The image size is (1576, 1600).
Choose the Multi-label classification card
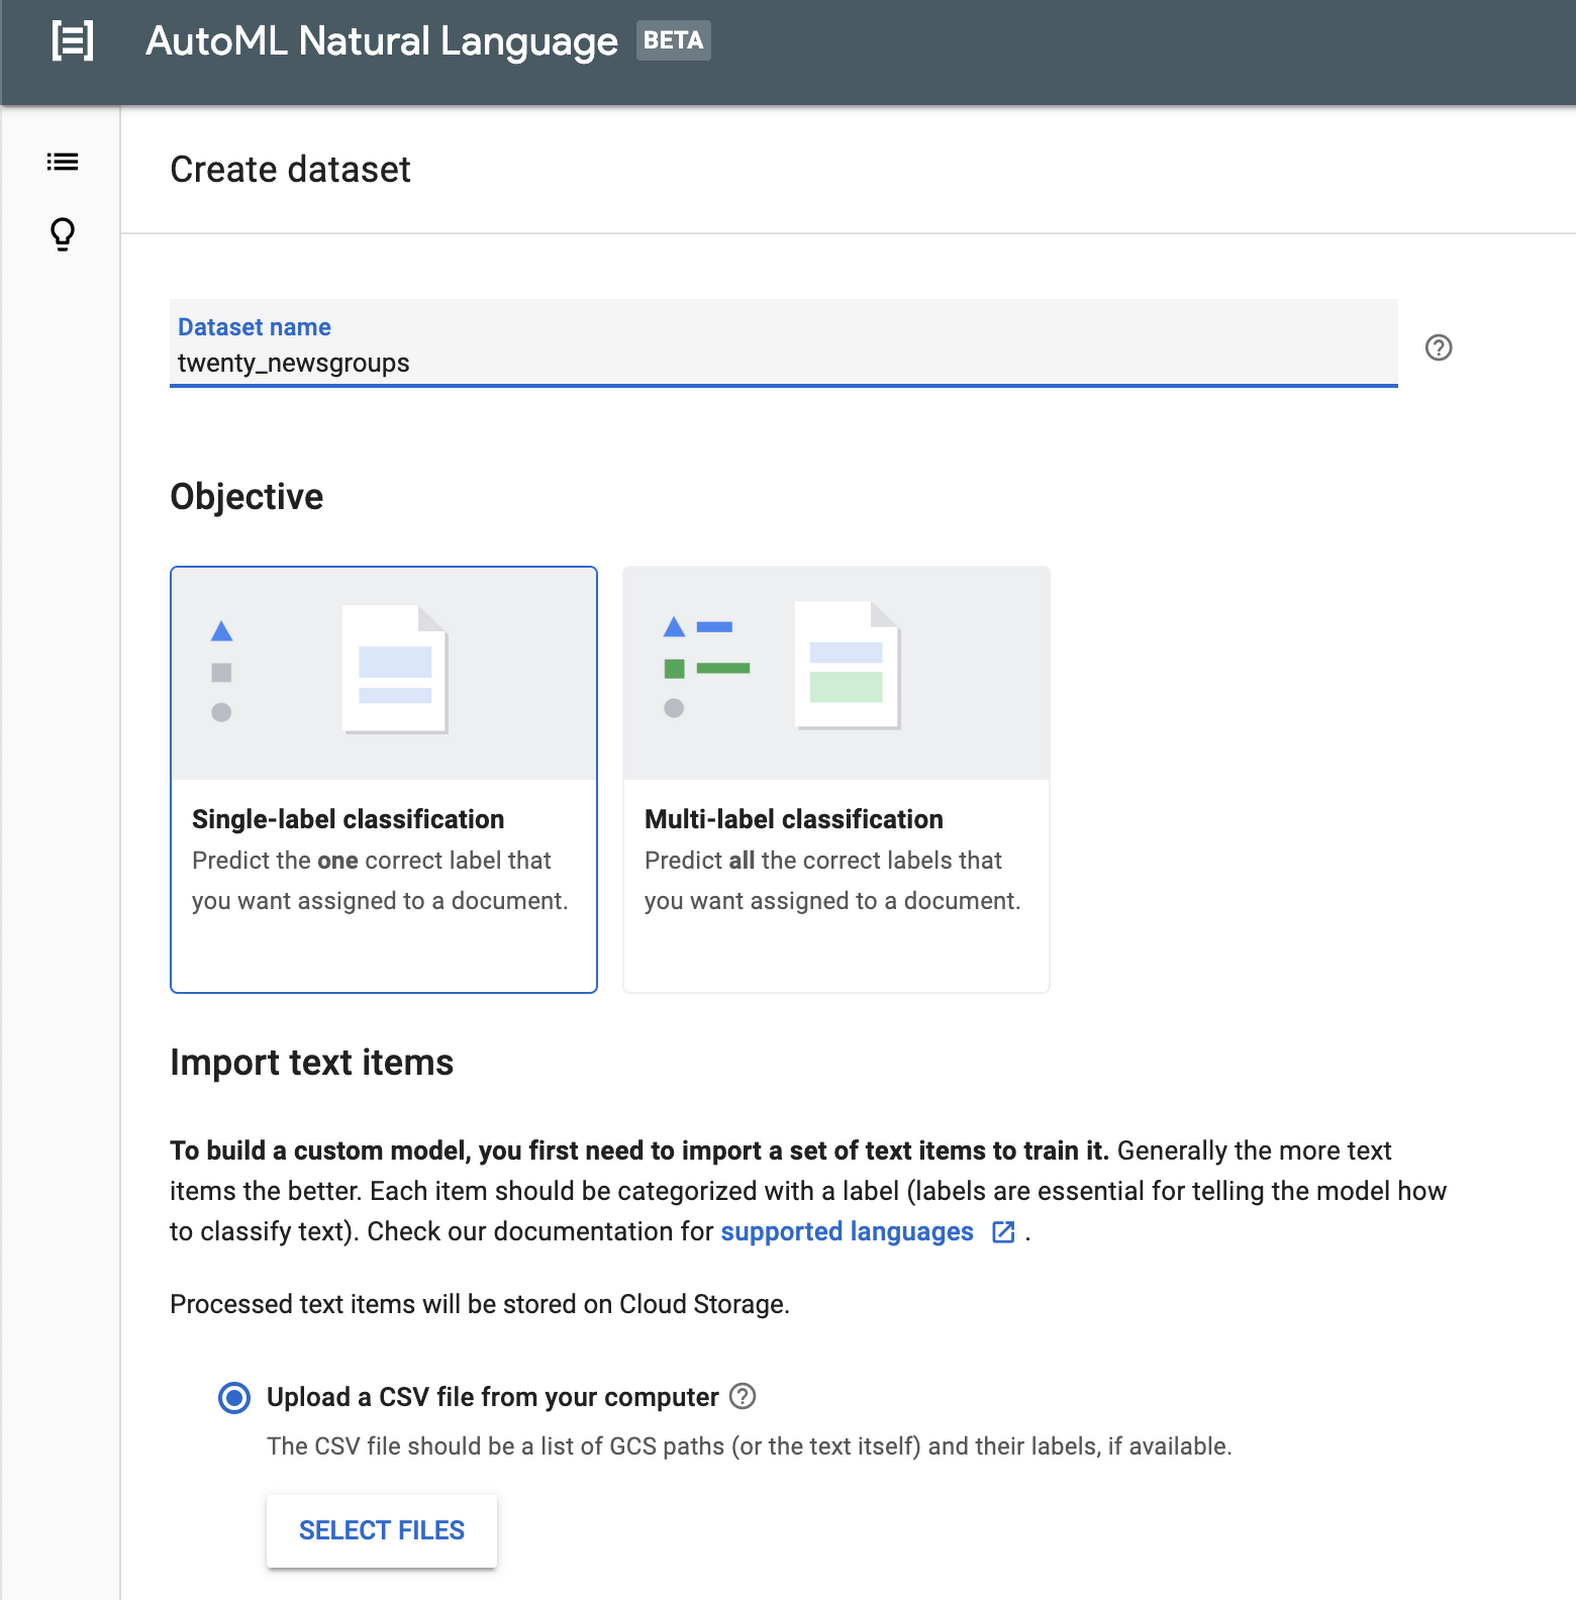point(836,779)
